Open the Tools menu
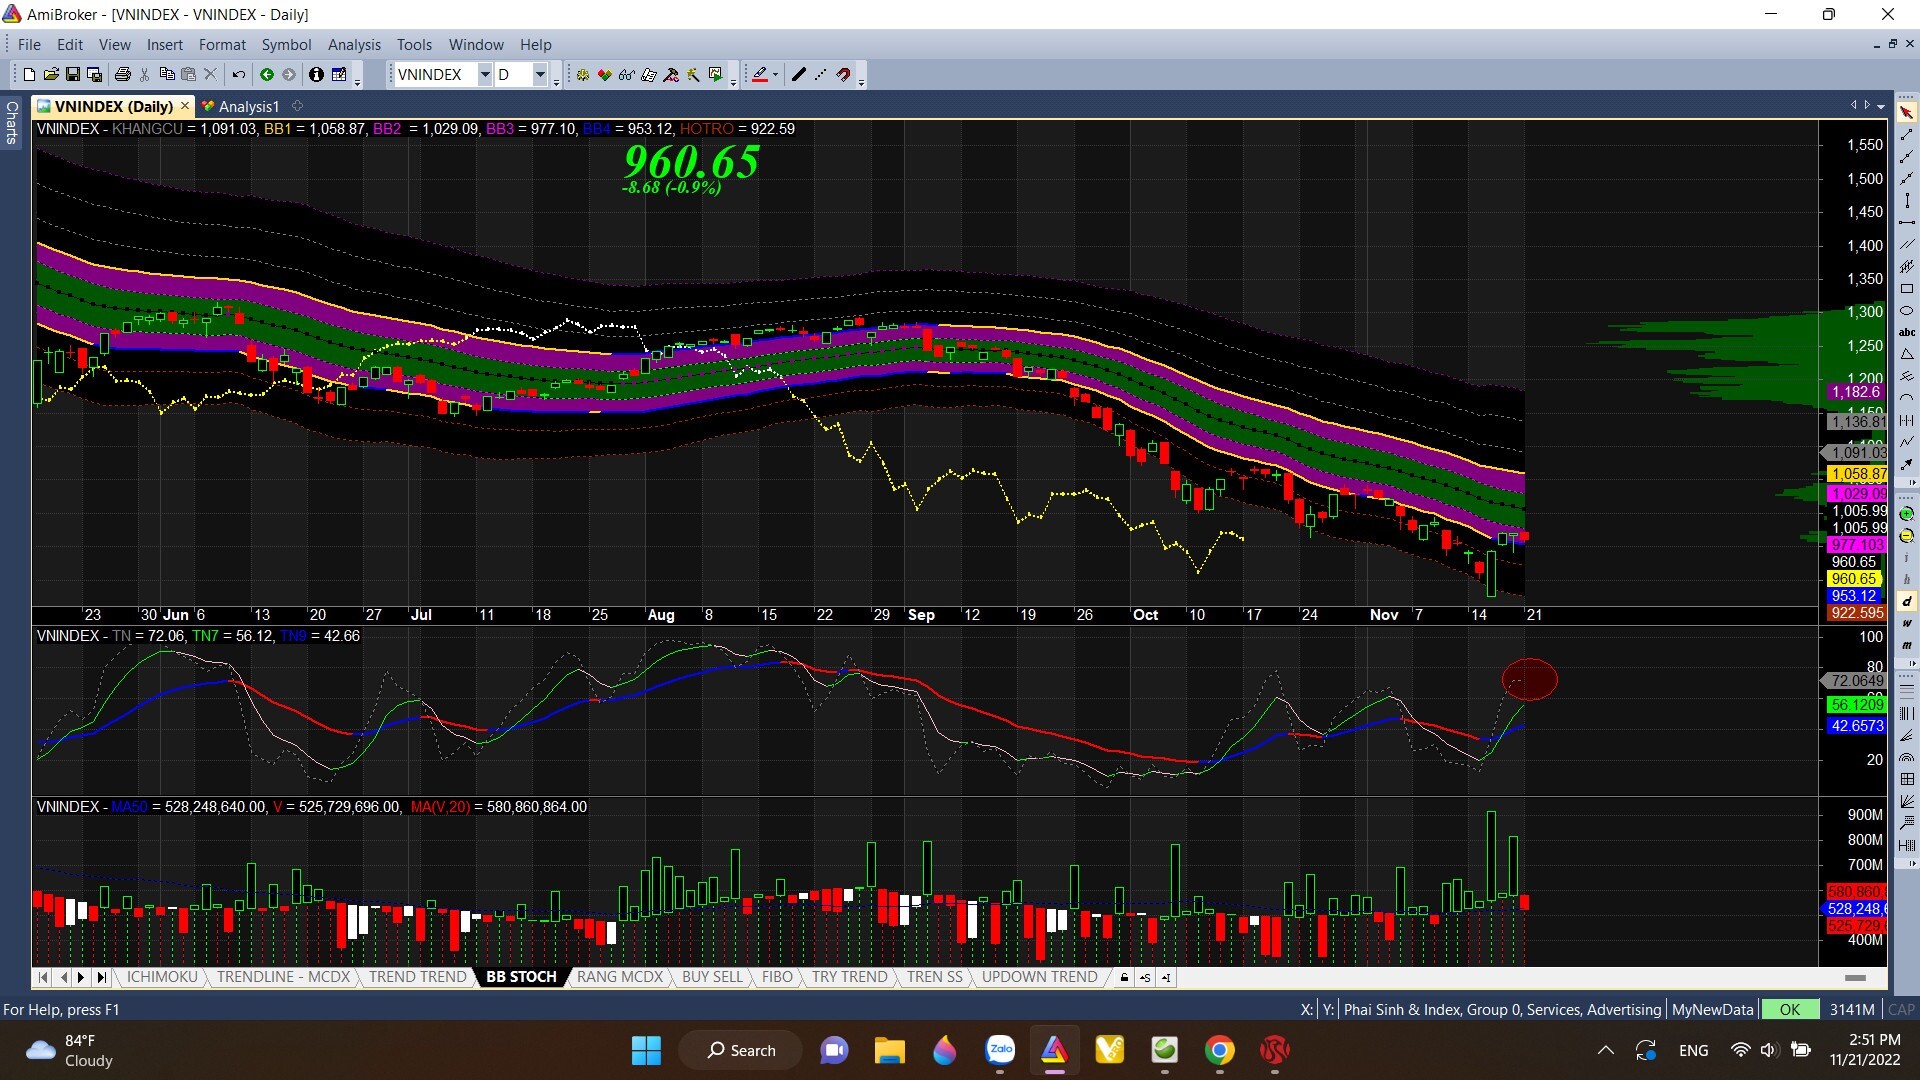This screenshot has height=1080, width=1920. (414, 44)
